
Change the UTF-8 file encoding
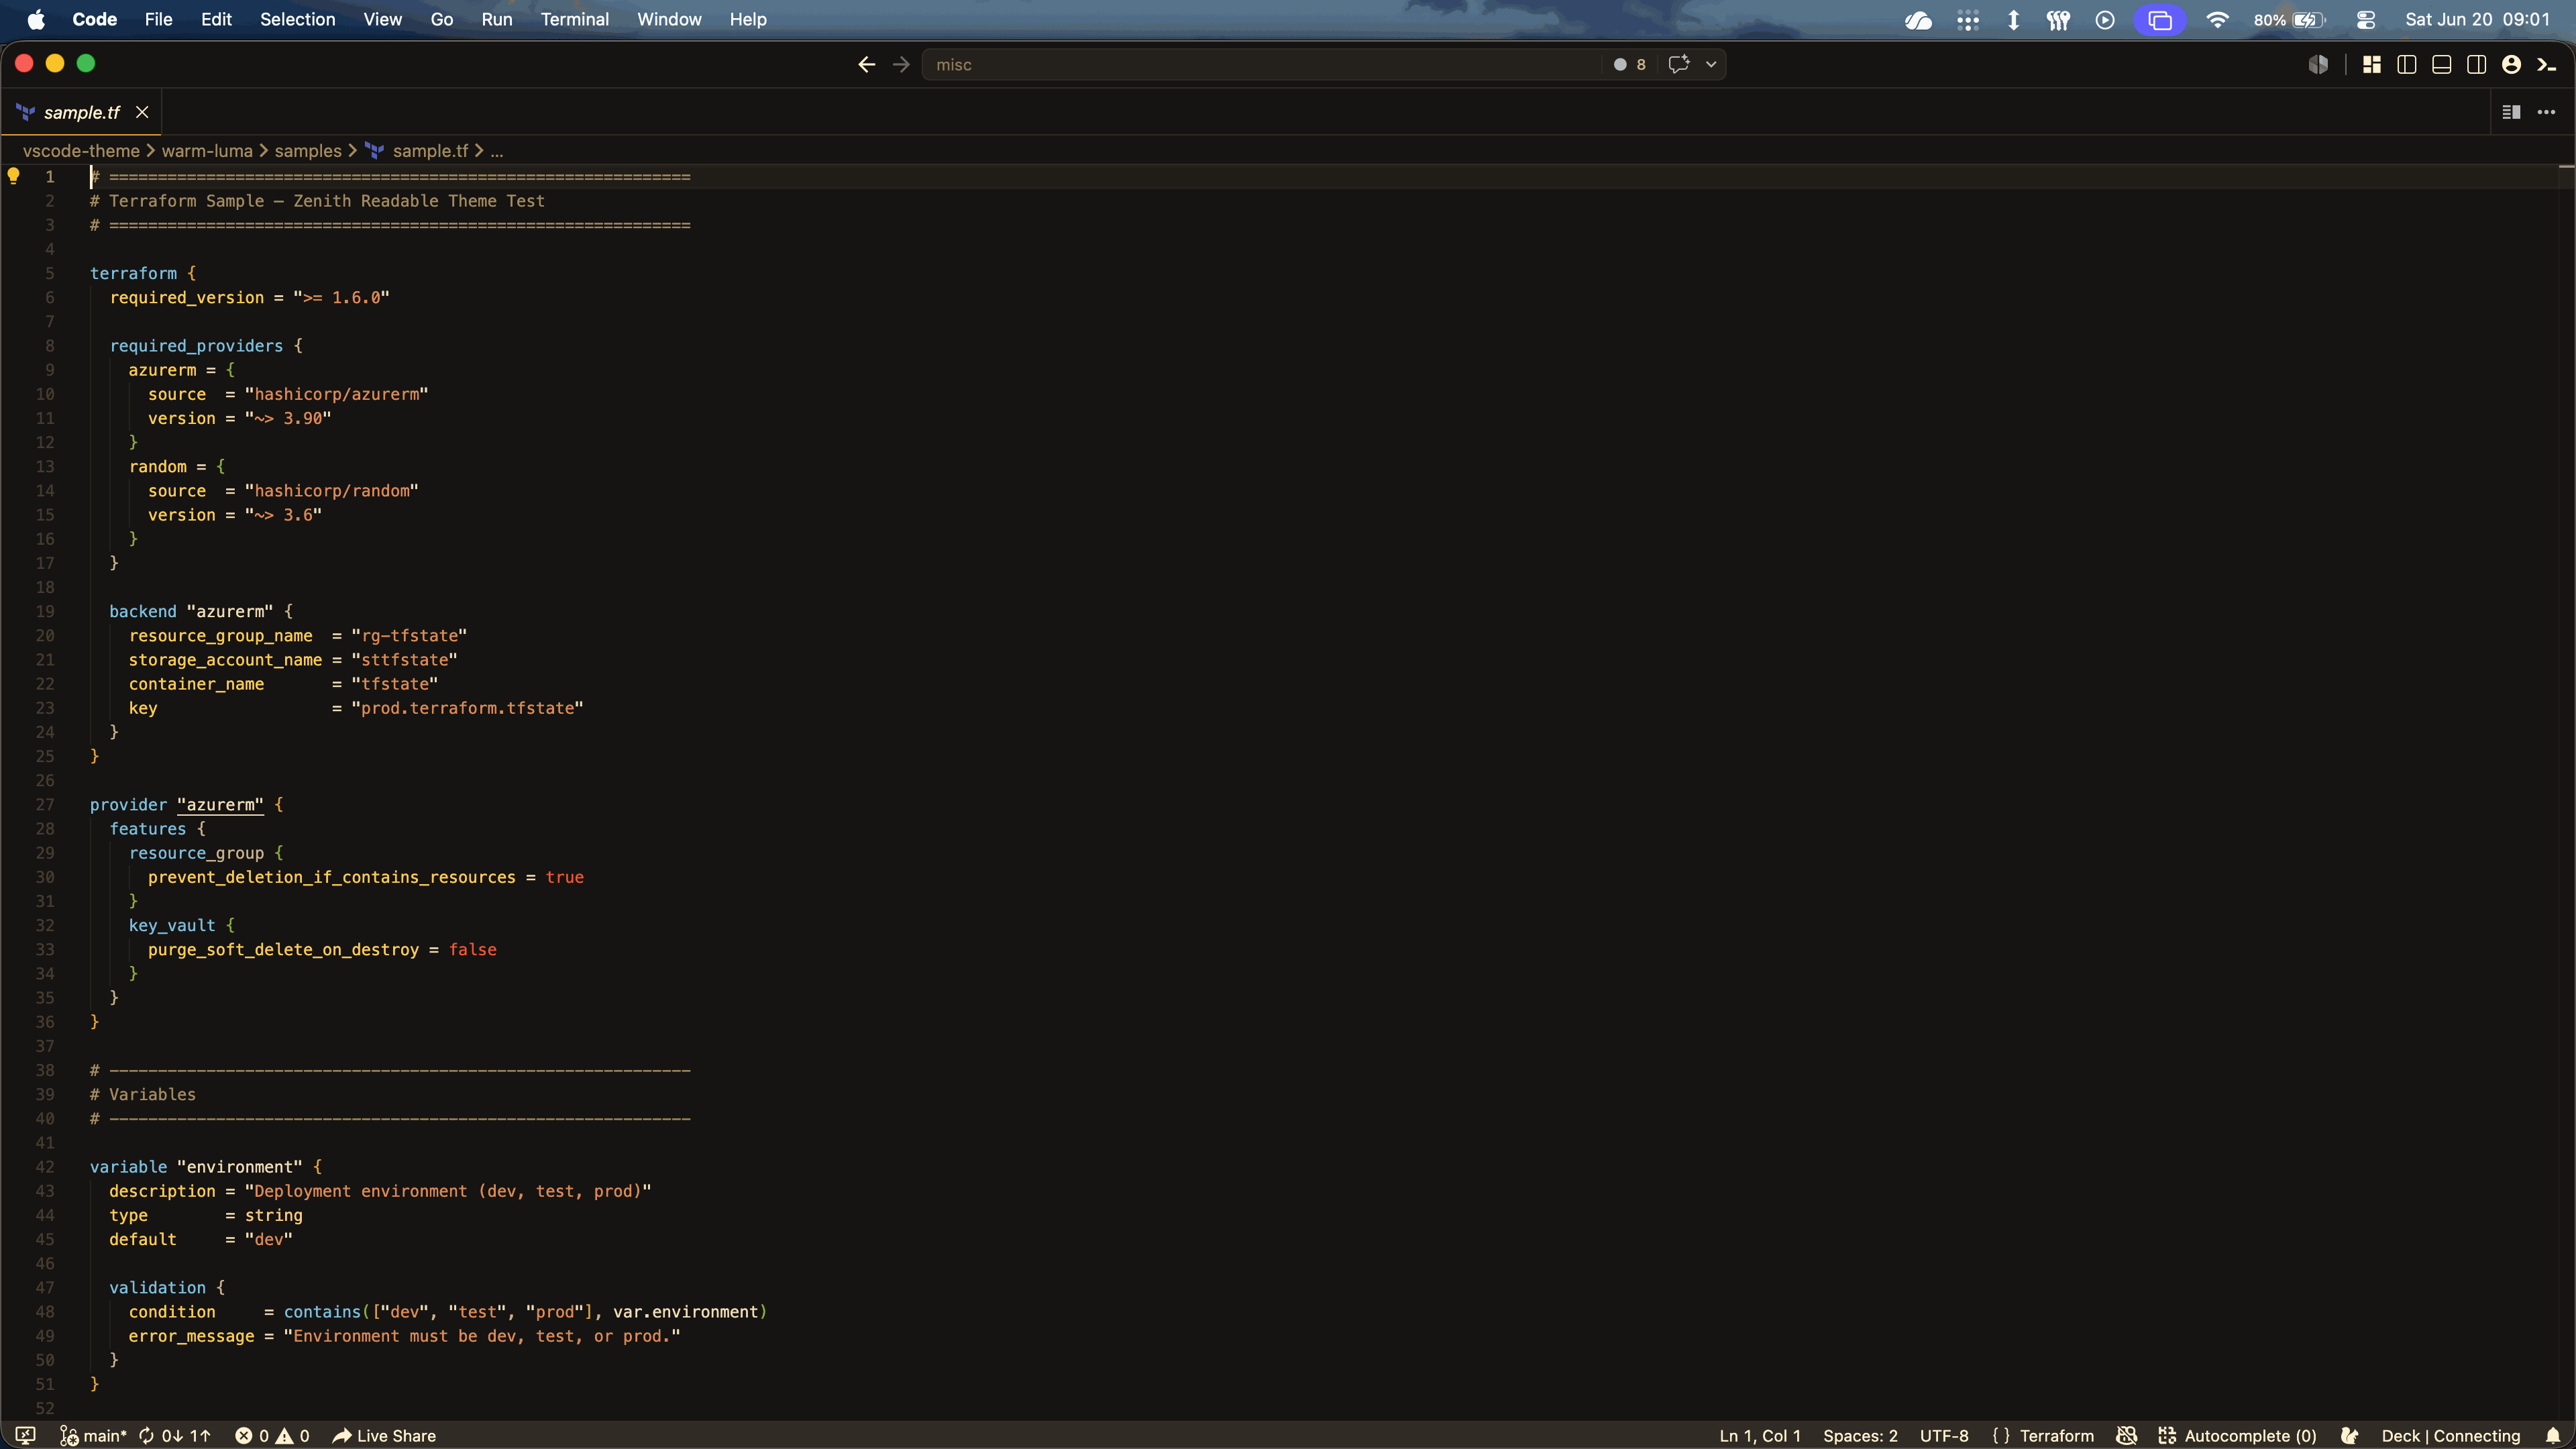coord(1944,1435)
